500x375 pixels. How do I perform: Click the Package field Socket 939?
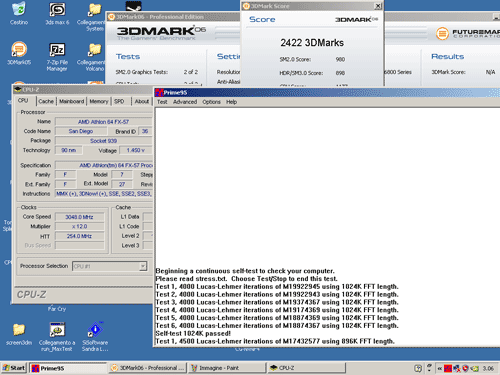[103, 141]
